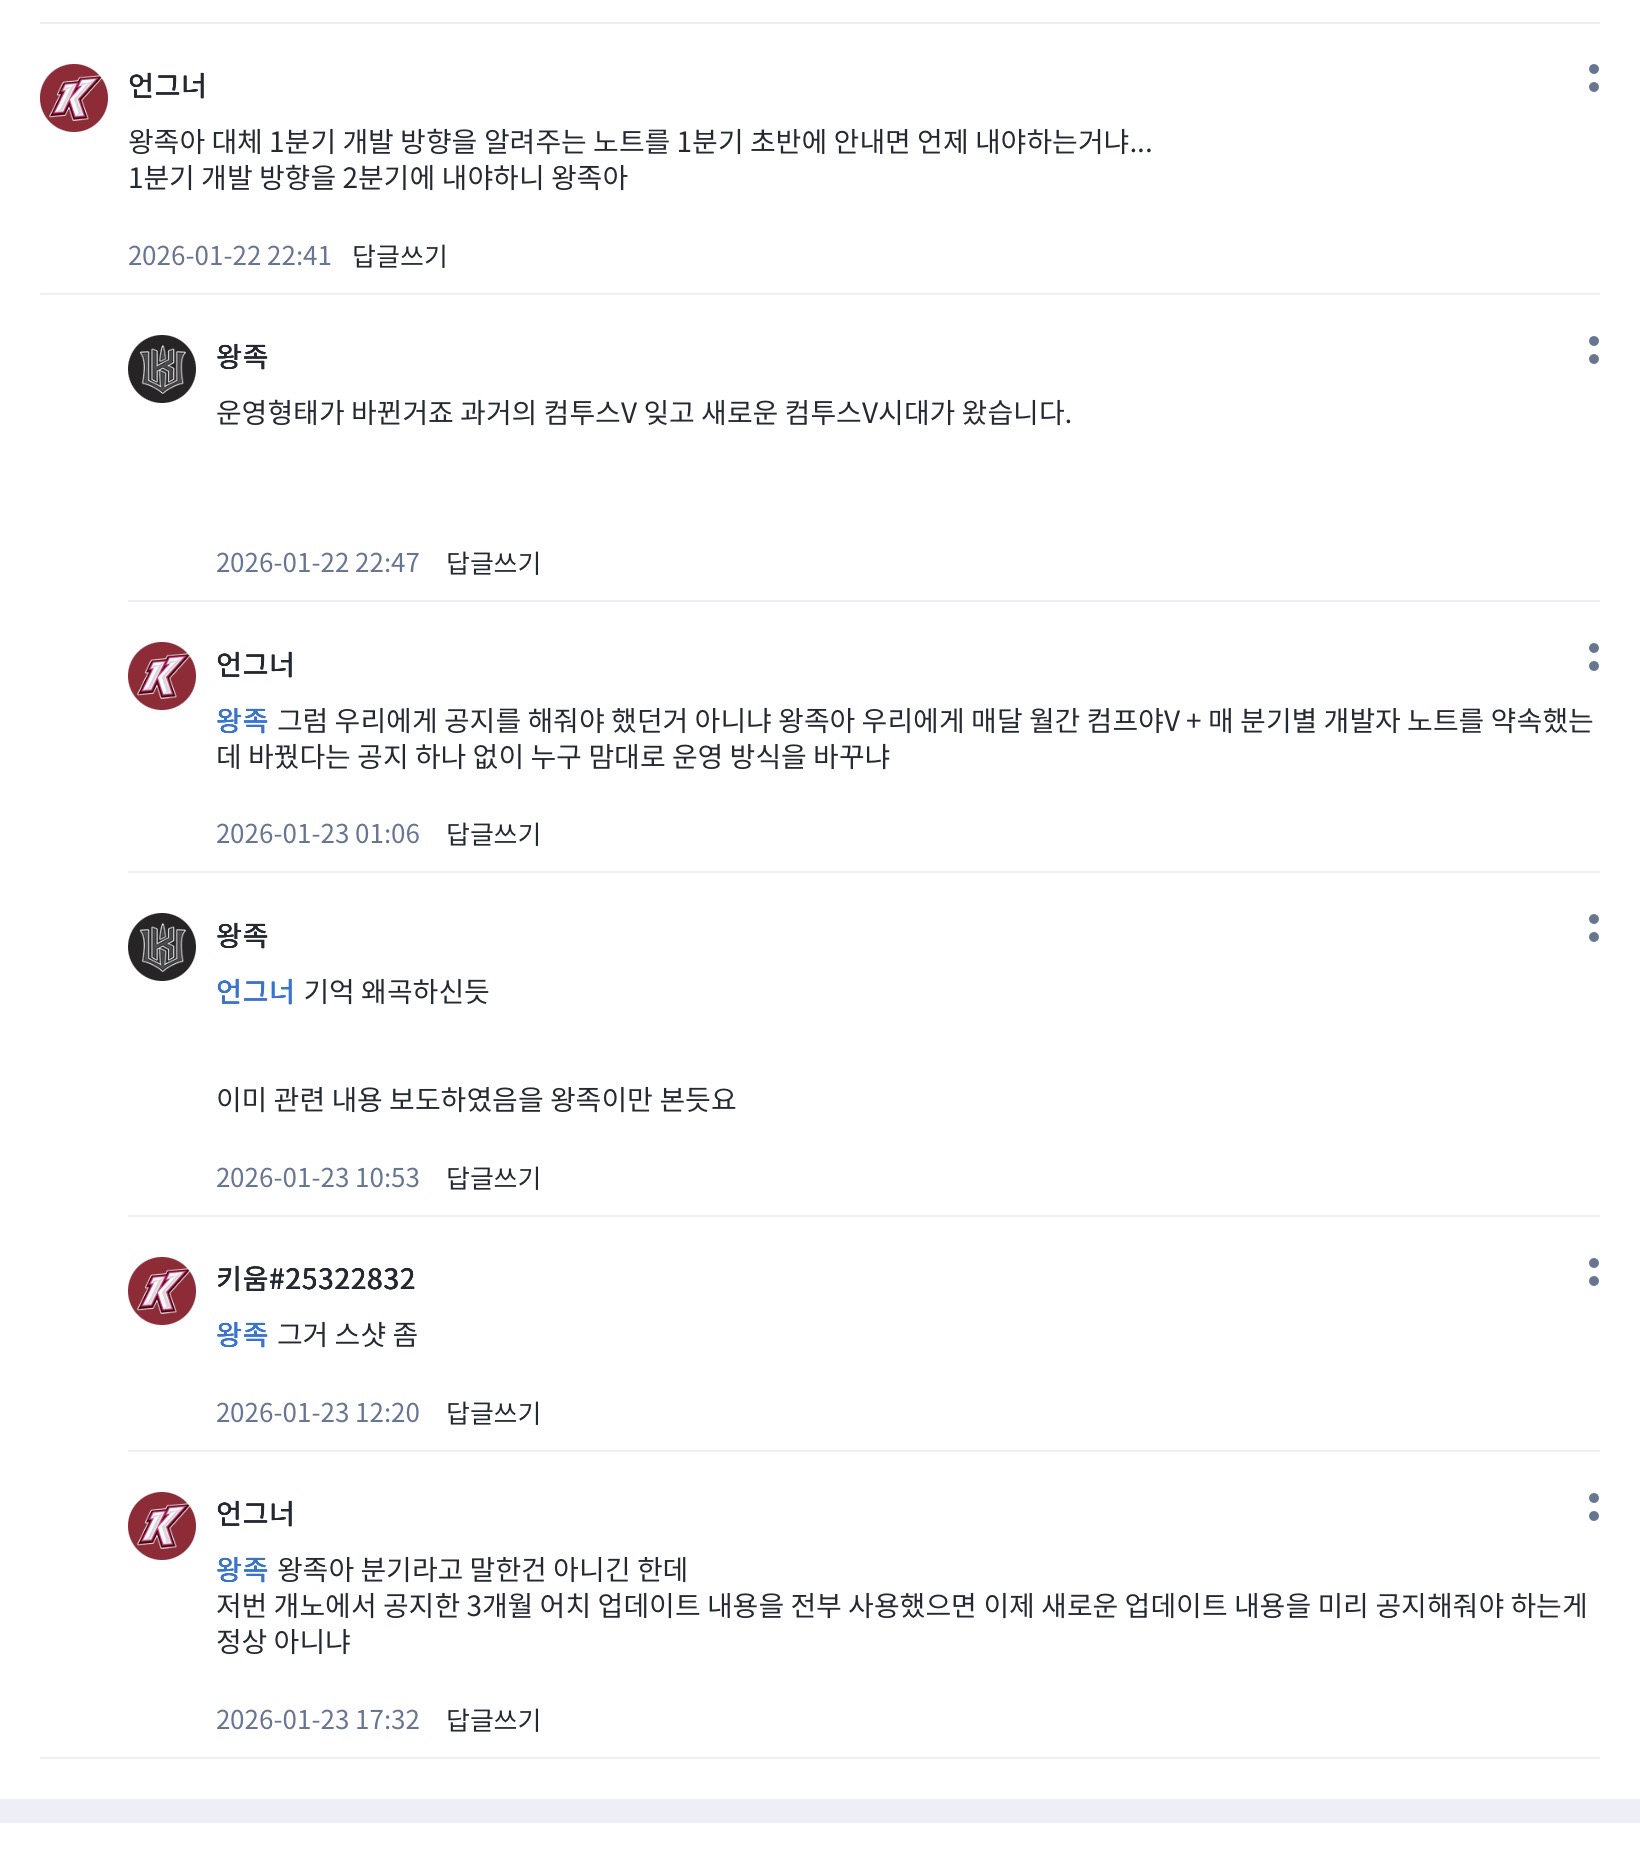Click 답글쓰기 under the 22:41 comment
Screen dimensions: 1640x1858
pos(399,256)
